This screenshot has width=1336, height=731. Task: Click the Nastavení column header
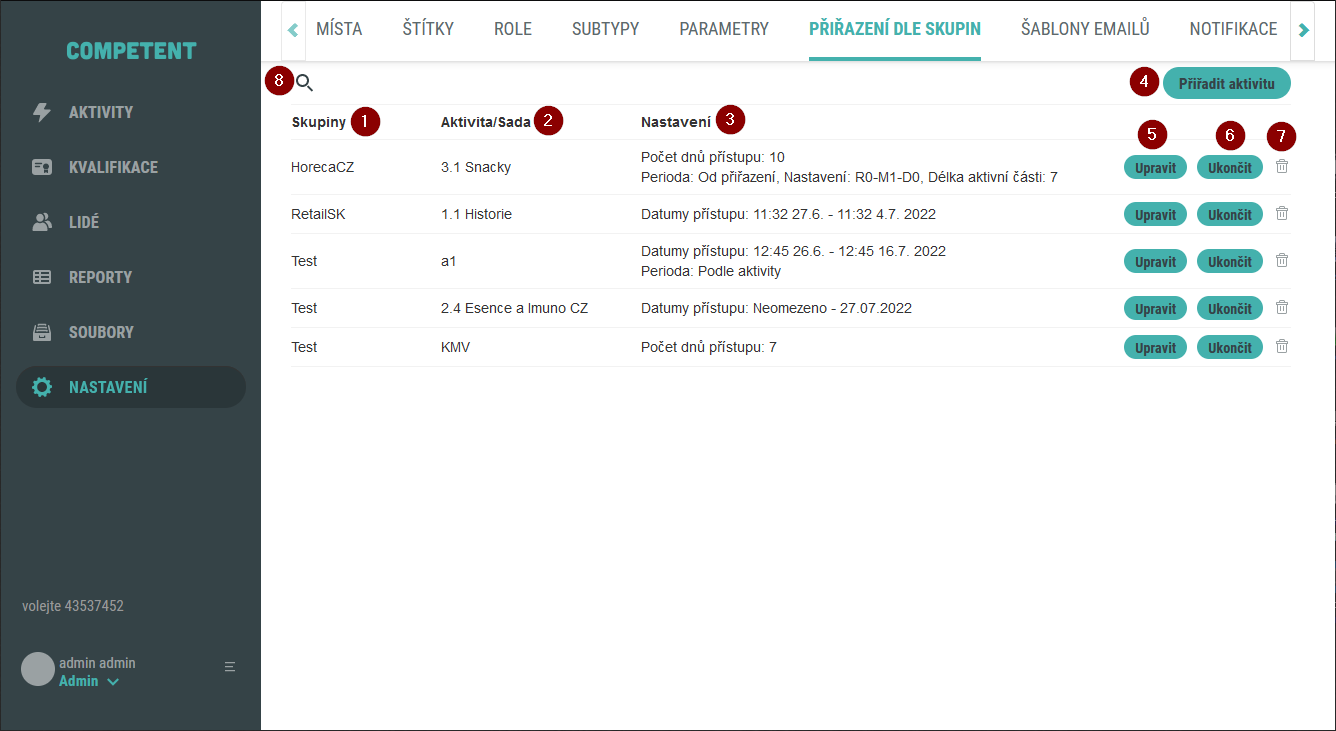pos(676,122)
